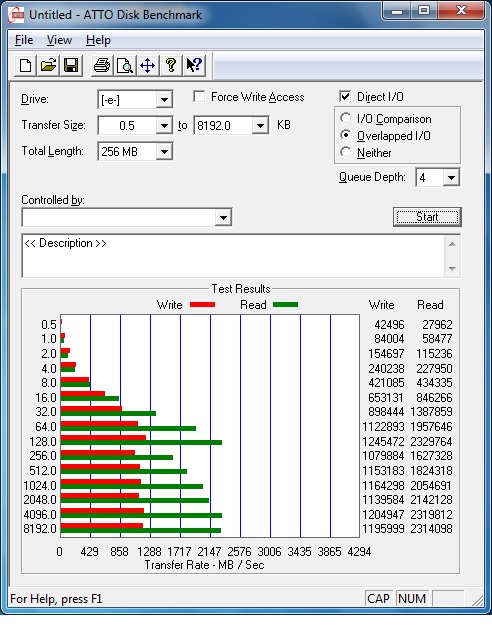
Task: Click the Test Results group title
Action: (241, 288)
